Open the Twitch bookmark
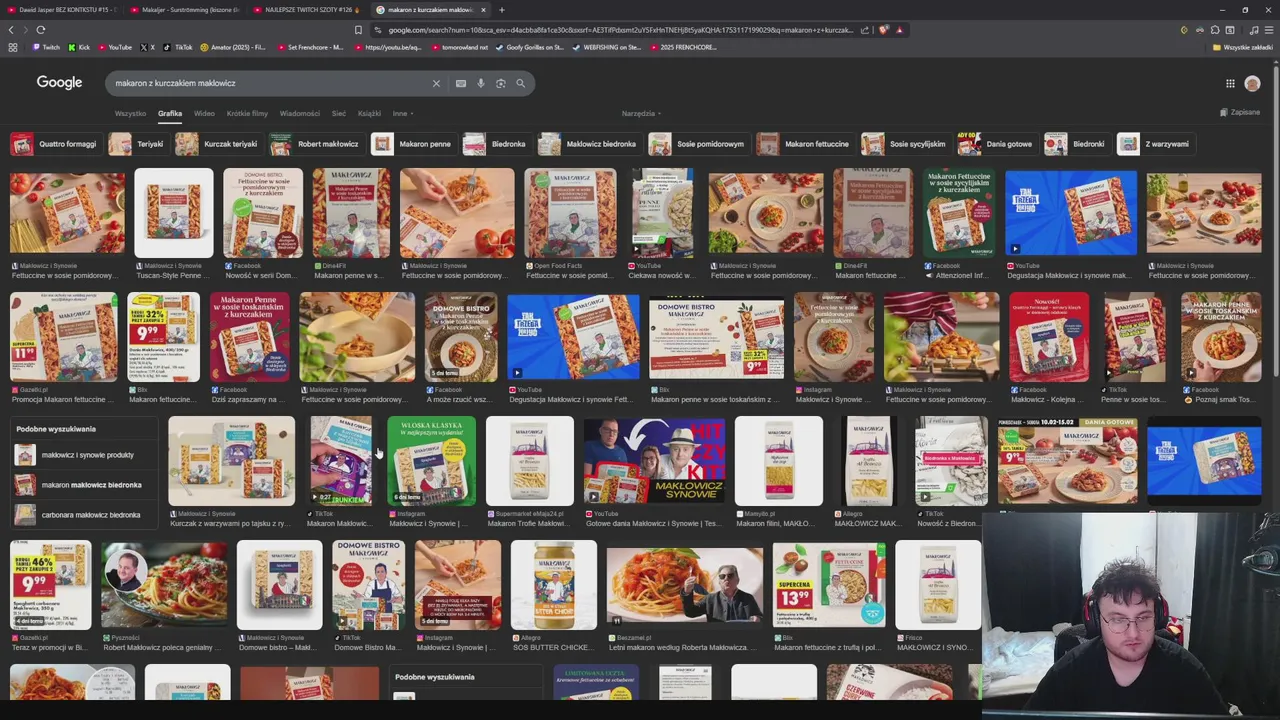 tap(45, 47)
